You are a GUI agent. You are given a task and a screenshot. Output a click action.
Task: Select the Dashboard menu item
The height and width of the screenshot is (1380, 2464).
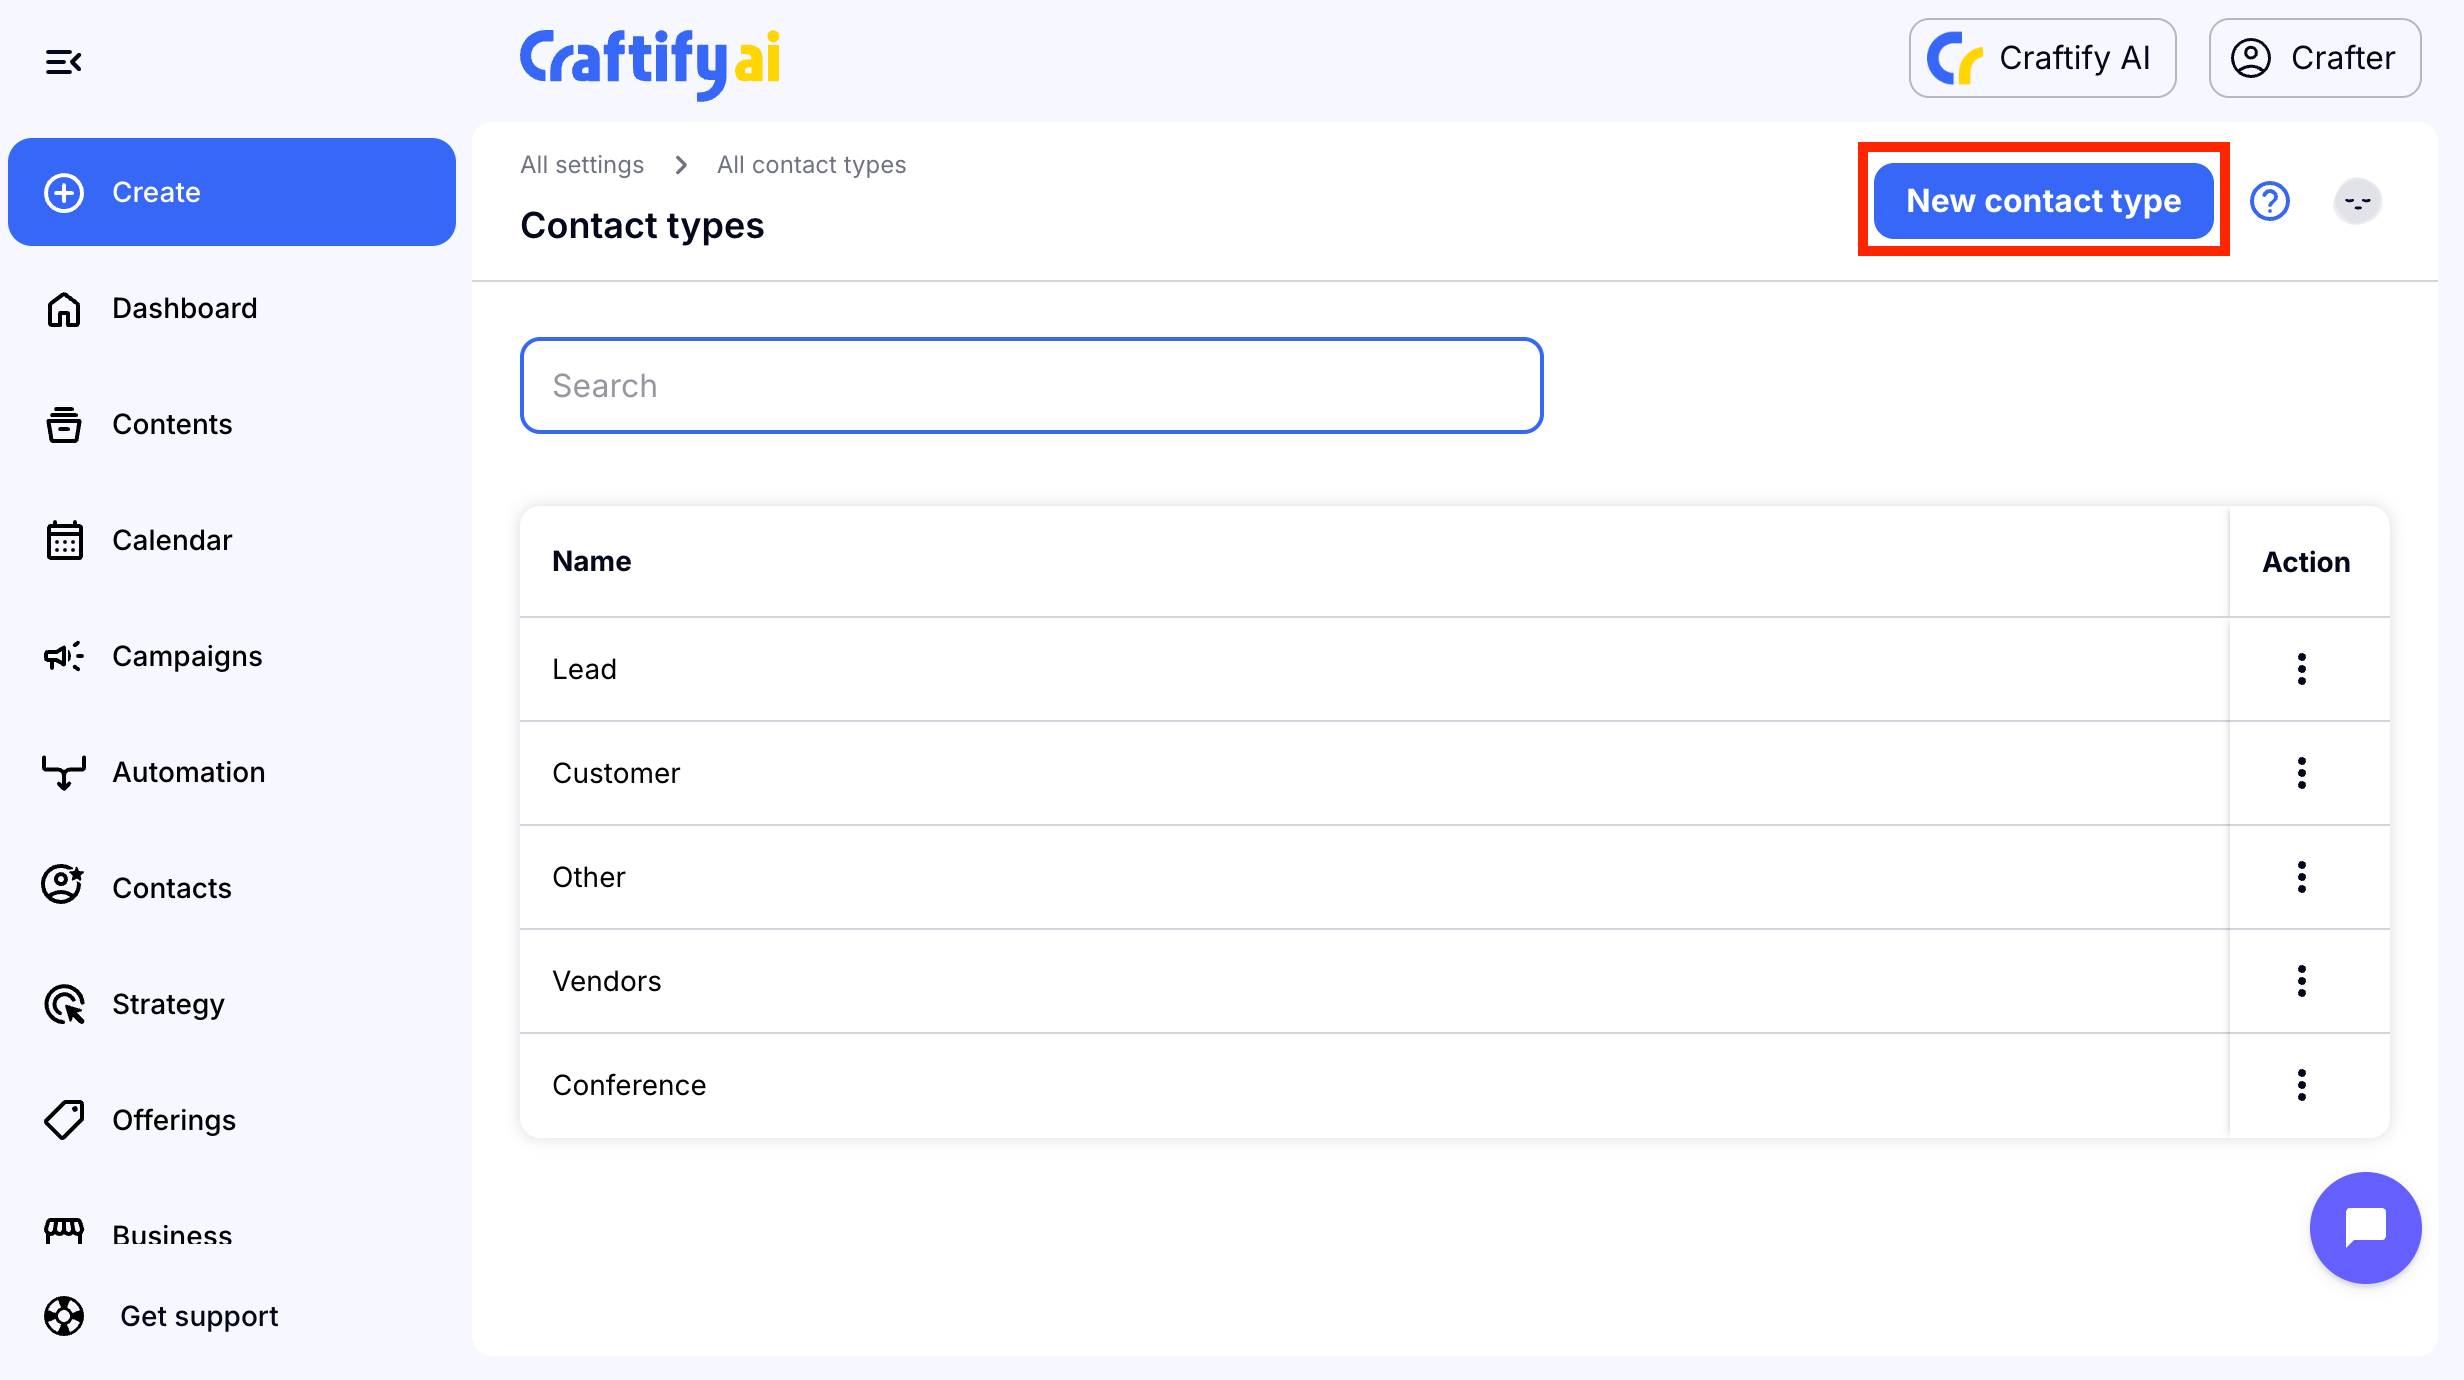point(184,308)
